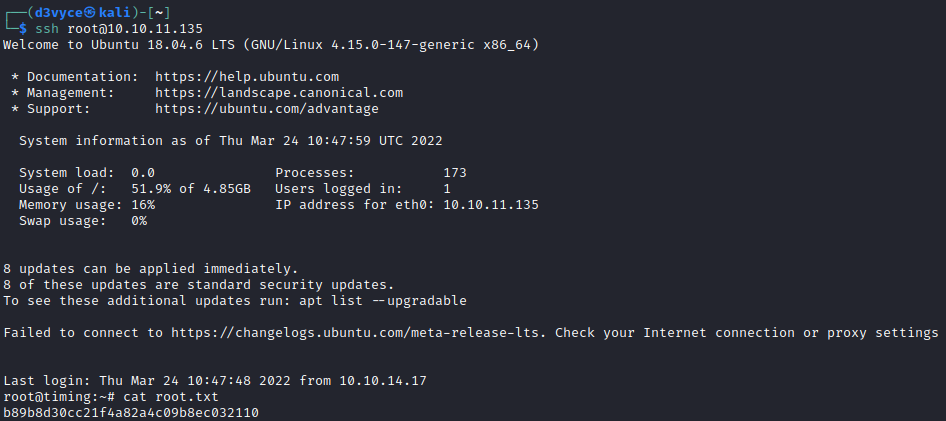
Task: Click the cat root.txt command
Action: tap(142, 397)
